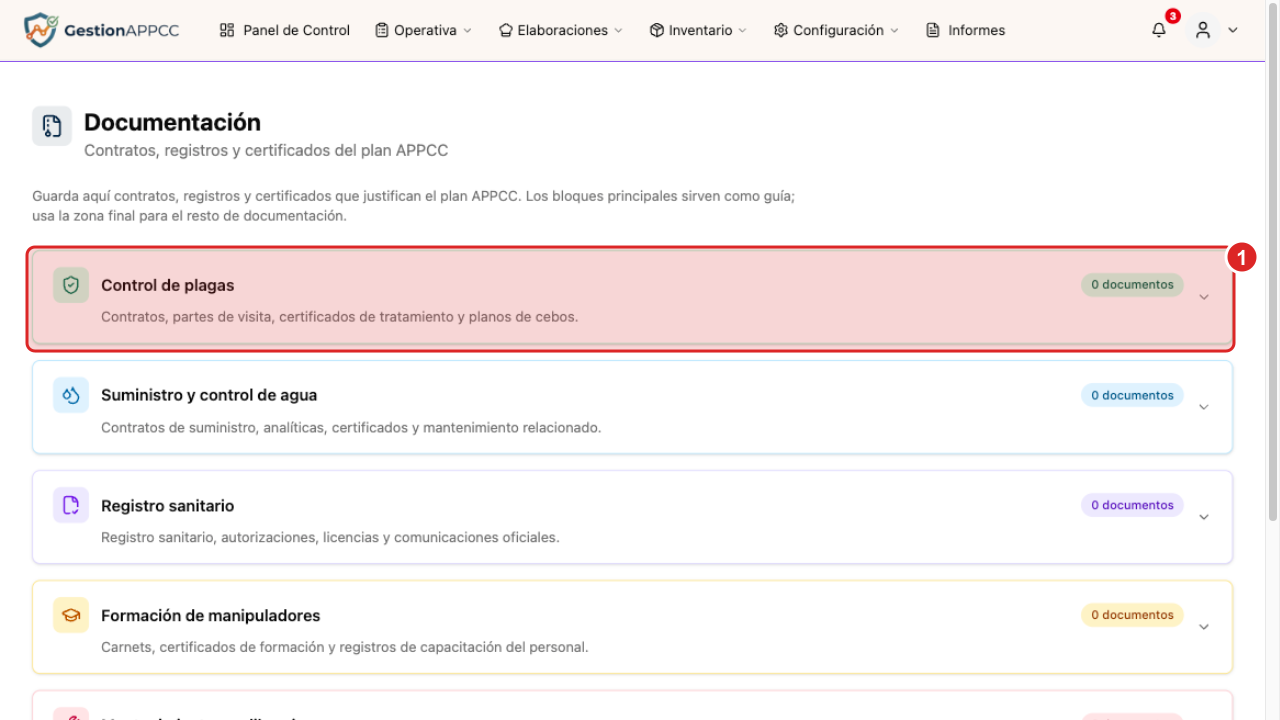The height and width of the screenshot is (720, 1280).
Task: Click the Formación de manipuladores title
Action: 211,616
